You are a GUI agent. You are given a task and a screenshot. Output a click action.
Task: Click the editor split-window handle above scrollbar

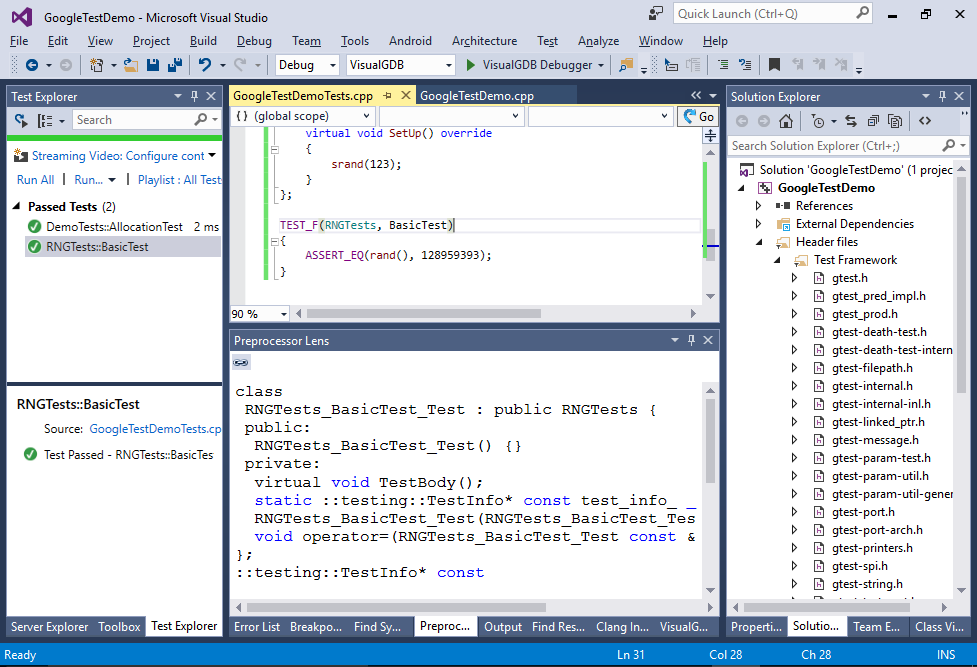click(x=710, y=135)
